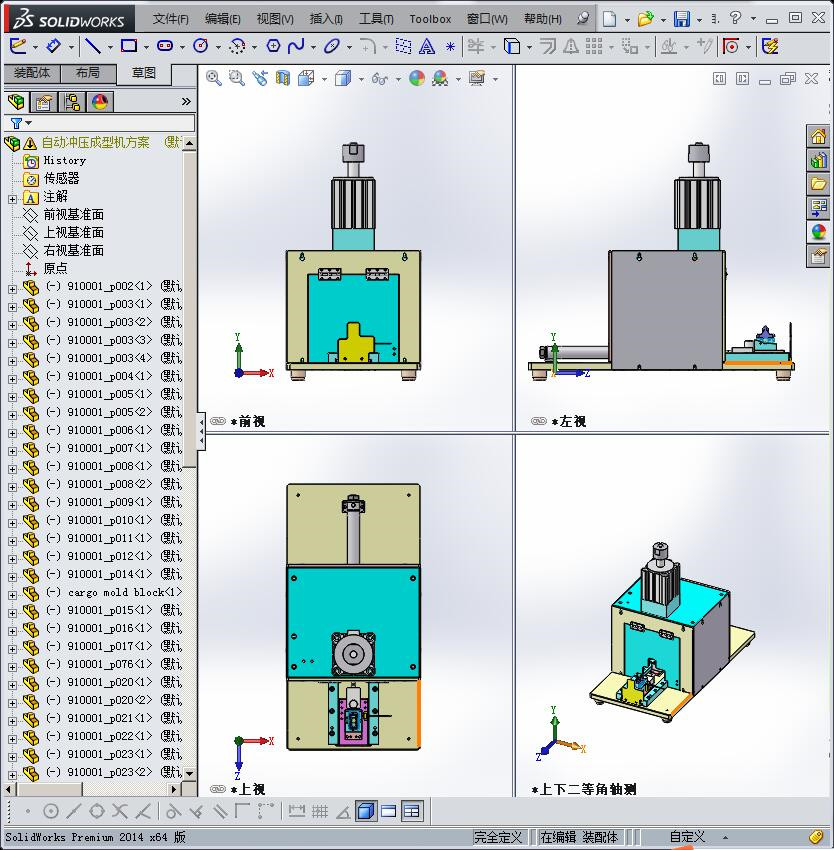Toggle the top view link icon
834x850 pixels.
point(217,789)
